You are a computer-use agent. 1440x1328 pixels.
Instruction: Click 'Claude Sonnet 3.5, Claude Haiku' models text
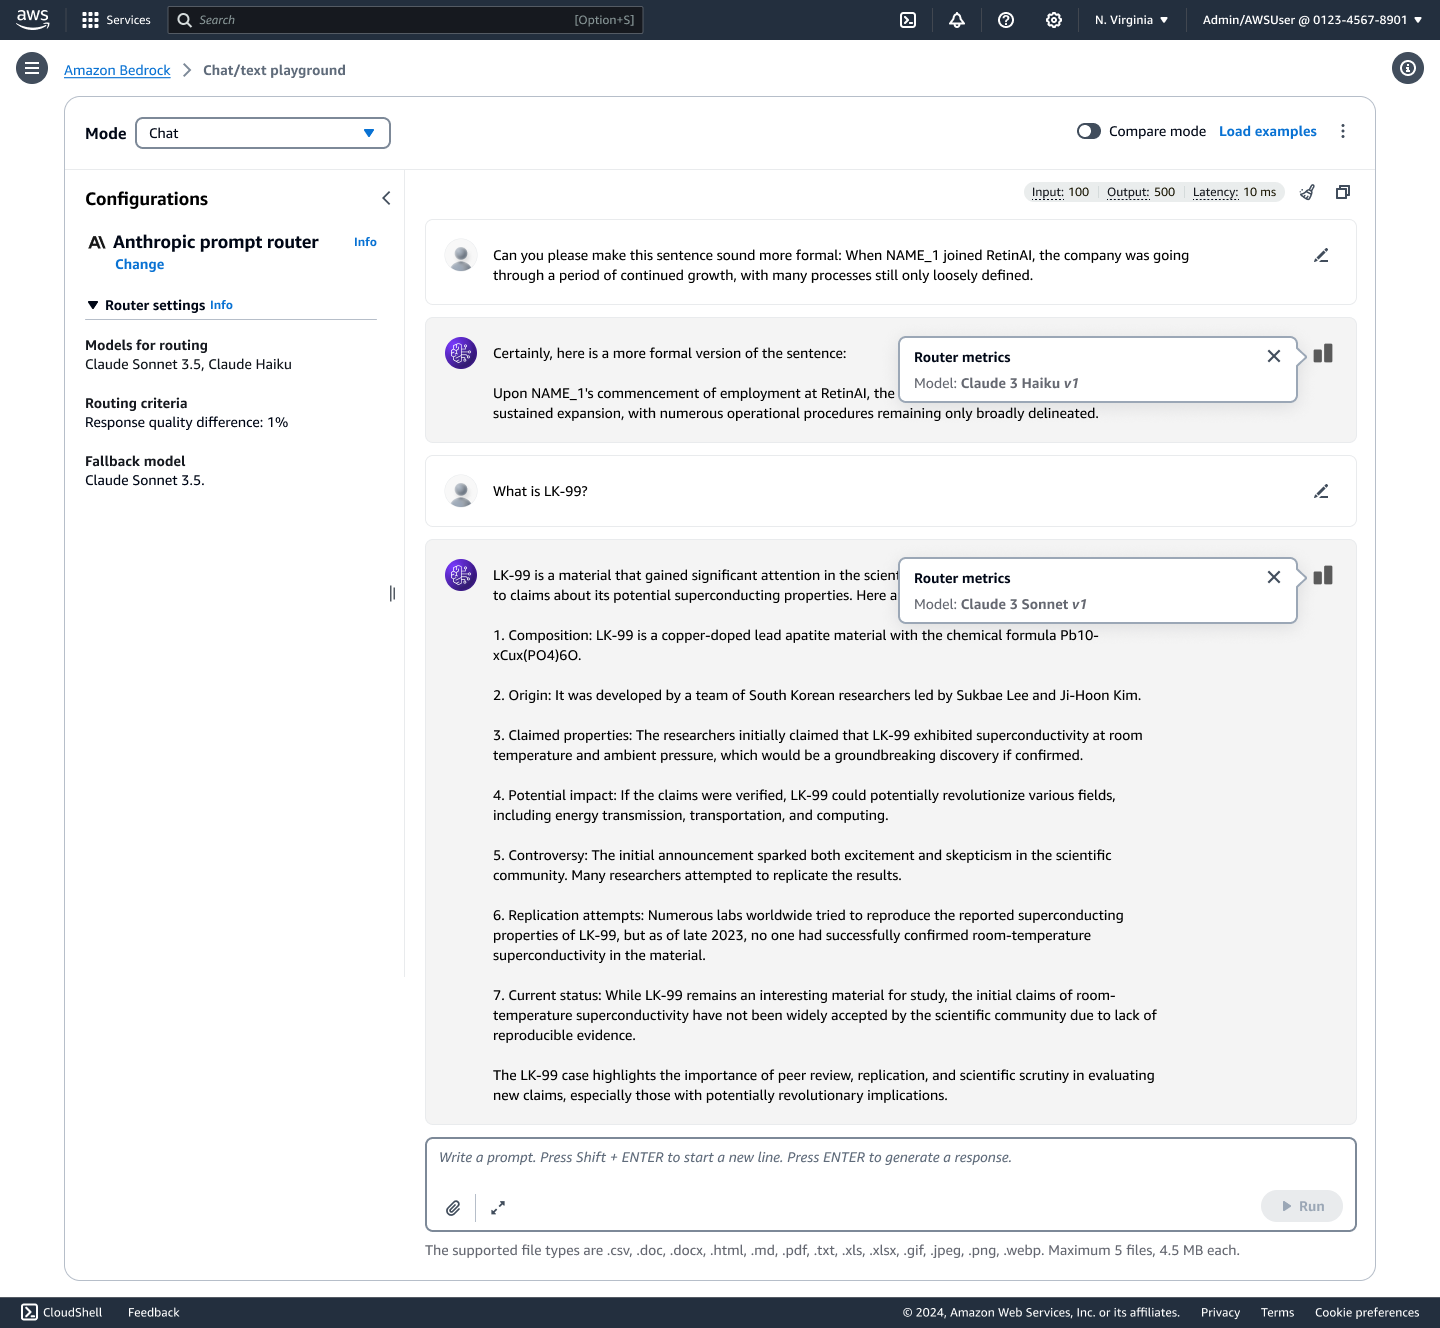(x=188, y=364)
